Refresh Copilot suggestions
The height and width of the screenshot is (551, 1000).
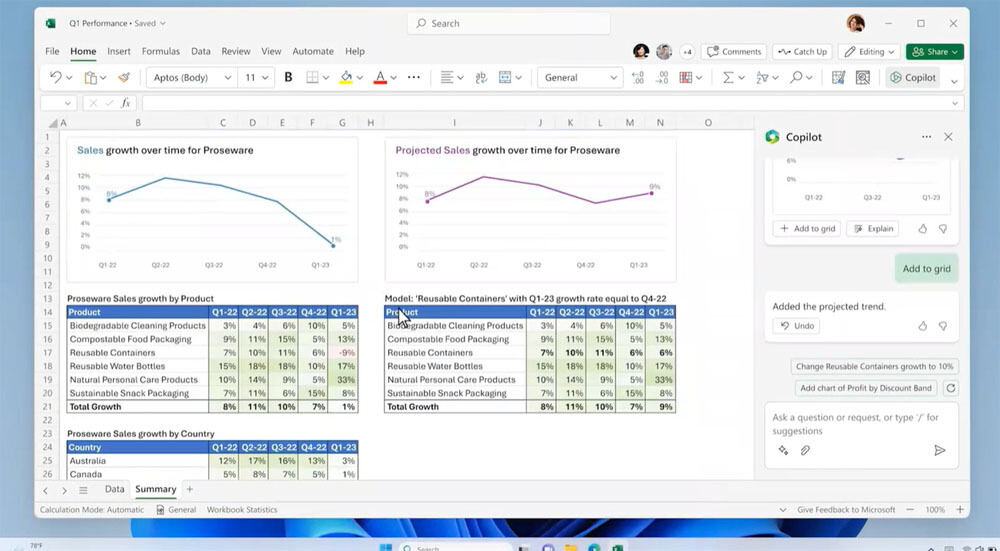pyautogui.click(x=951, y=388)
